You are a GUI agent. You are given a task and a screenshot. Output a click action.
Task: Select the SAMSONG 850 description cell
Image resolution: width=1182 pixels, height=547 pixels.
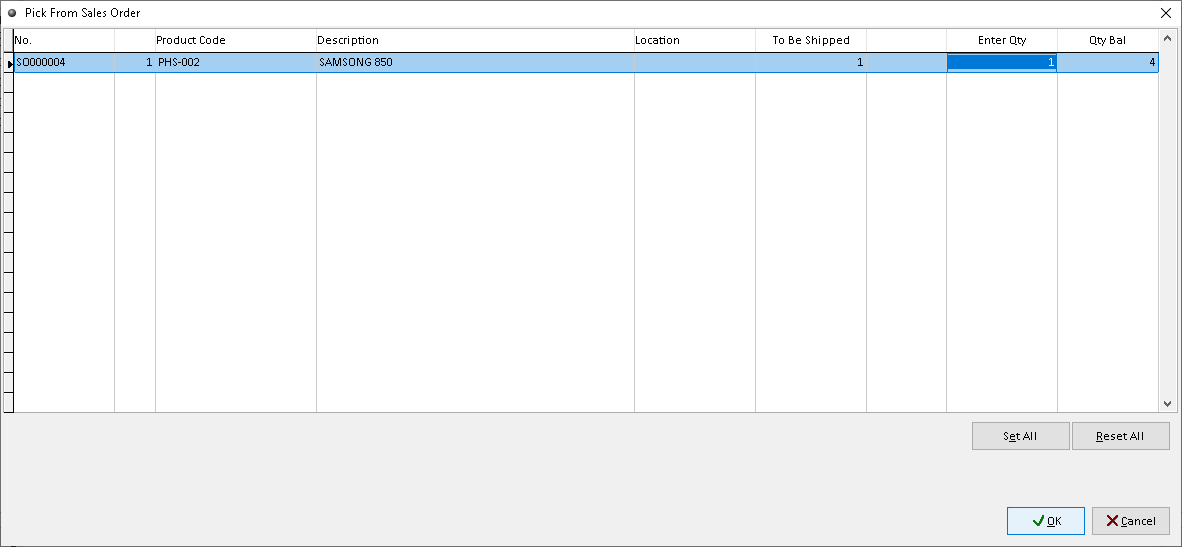[x=476, y=63]
